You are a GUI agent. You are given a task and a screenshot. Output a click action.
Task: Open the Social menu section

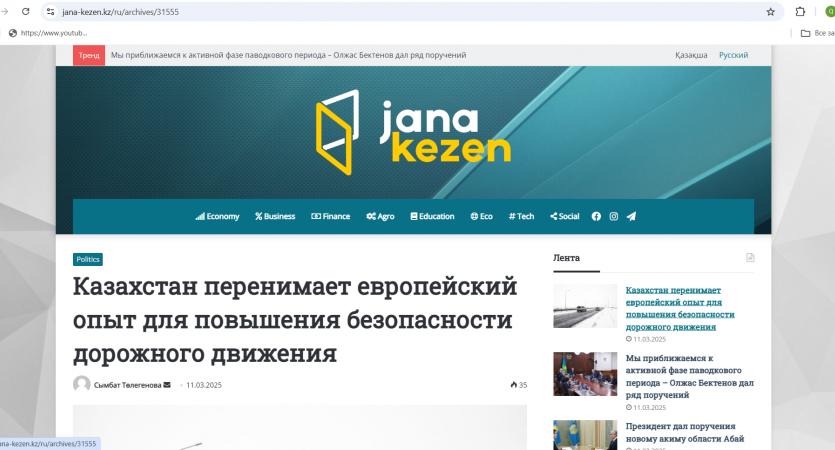[x=564, y=216]
